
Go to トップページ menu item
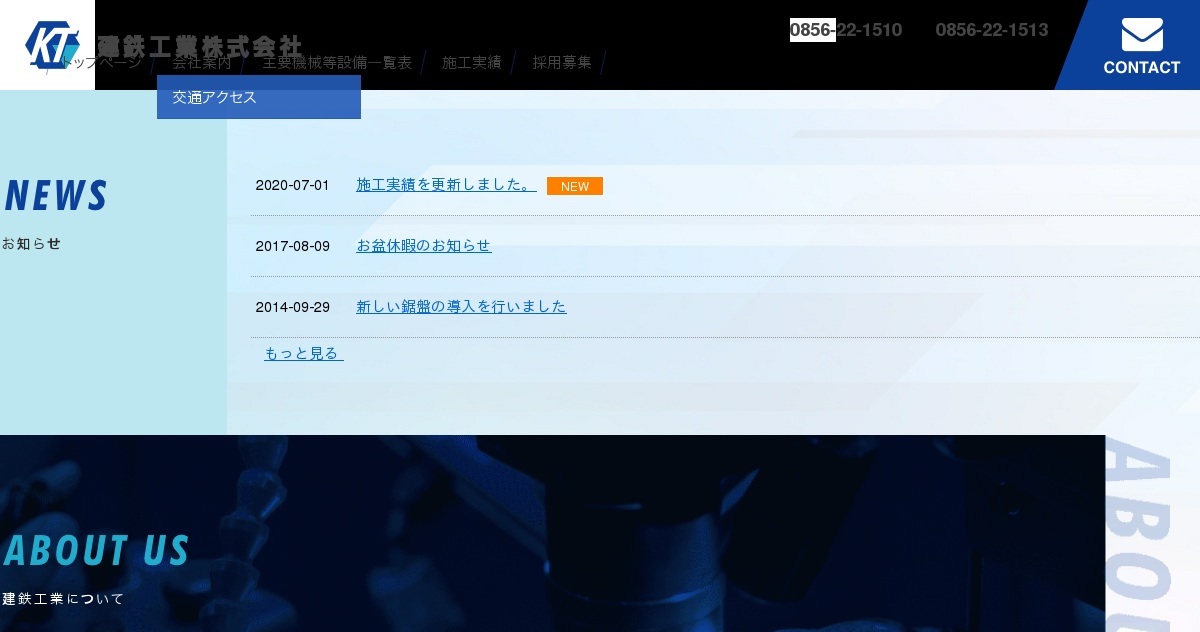coord(100,62)
